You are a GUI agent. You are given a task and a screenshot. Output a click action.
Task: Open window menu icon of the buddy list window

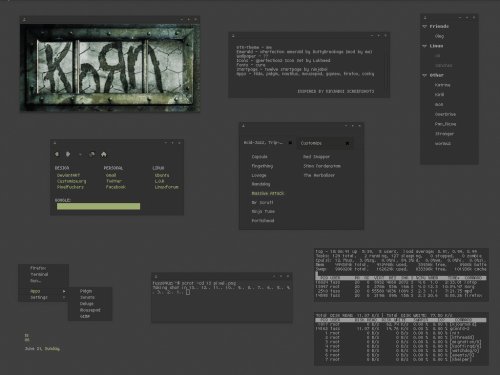[425, 18]
